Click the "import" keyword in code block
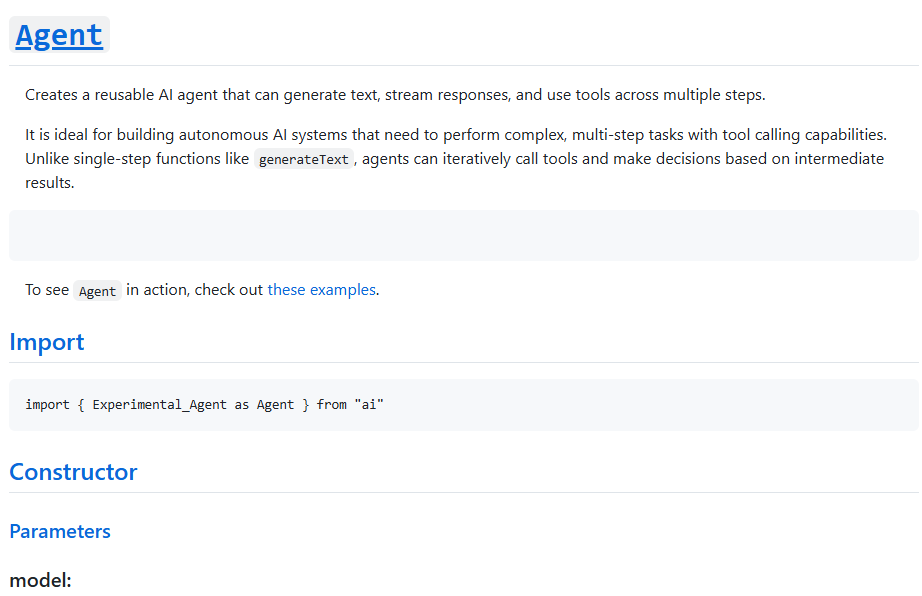 (x=47, y=405)
